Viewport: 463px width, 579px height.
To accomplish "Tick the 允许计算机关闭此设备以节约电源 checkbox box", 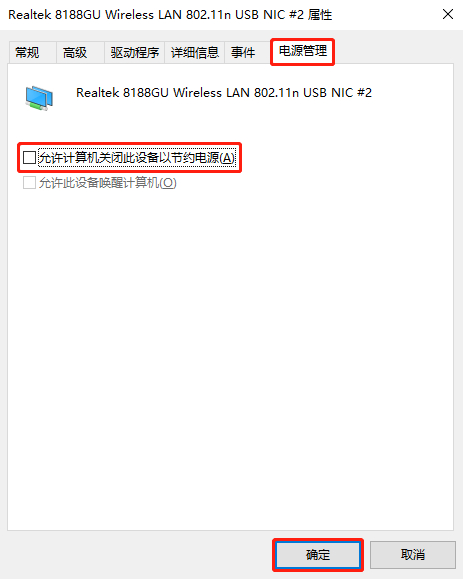I will tap(29, 158).
